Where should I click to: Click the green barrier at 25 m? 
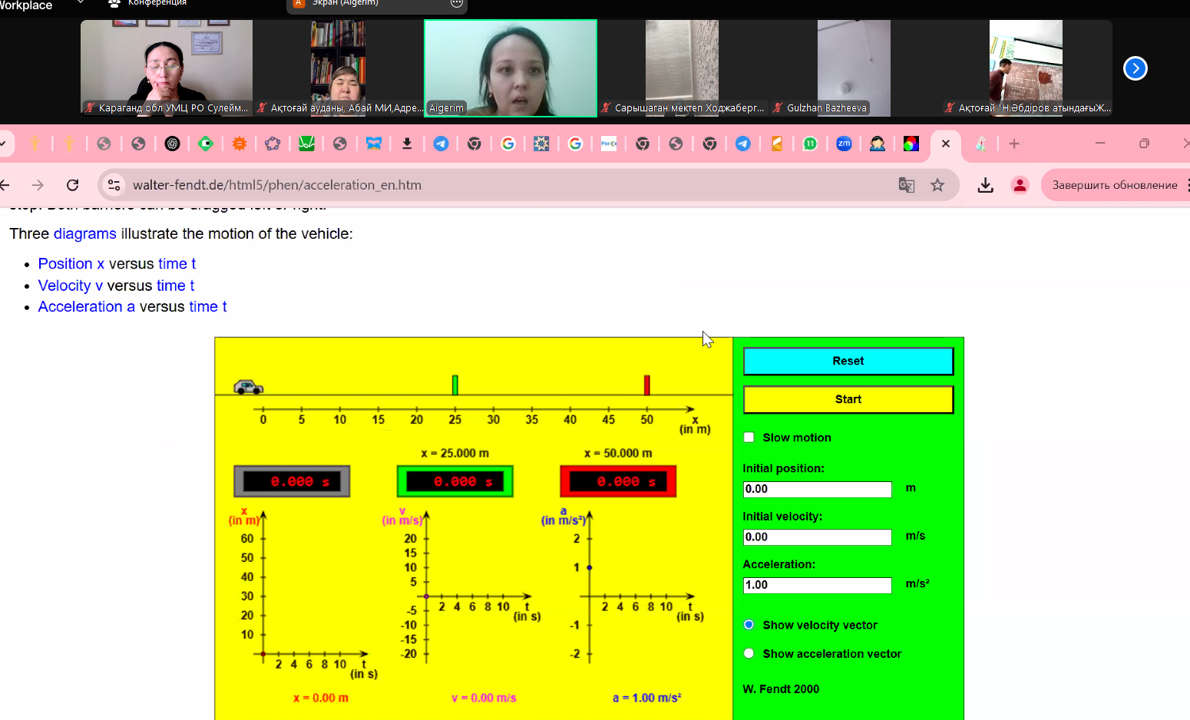(455, 385)
